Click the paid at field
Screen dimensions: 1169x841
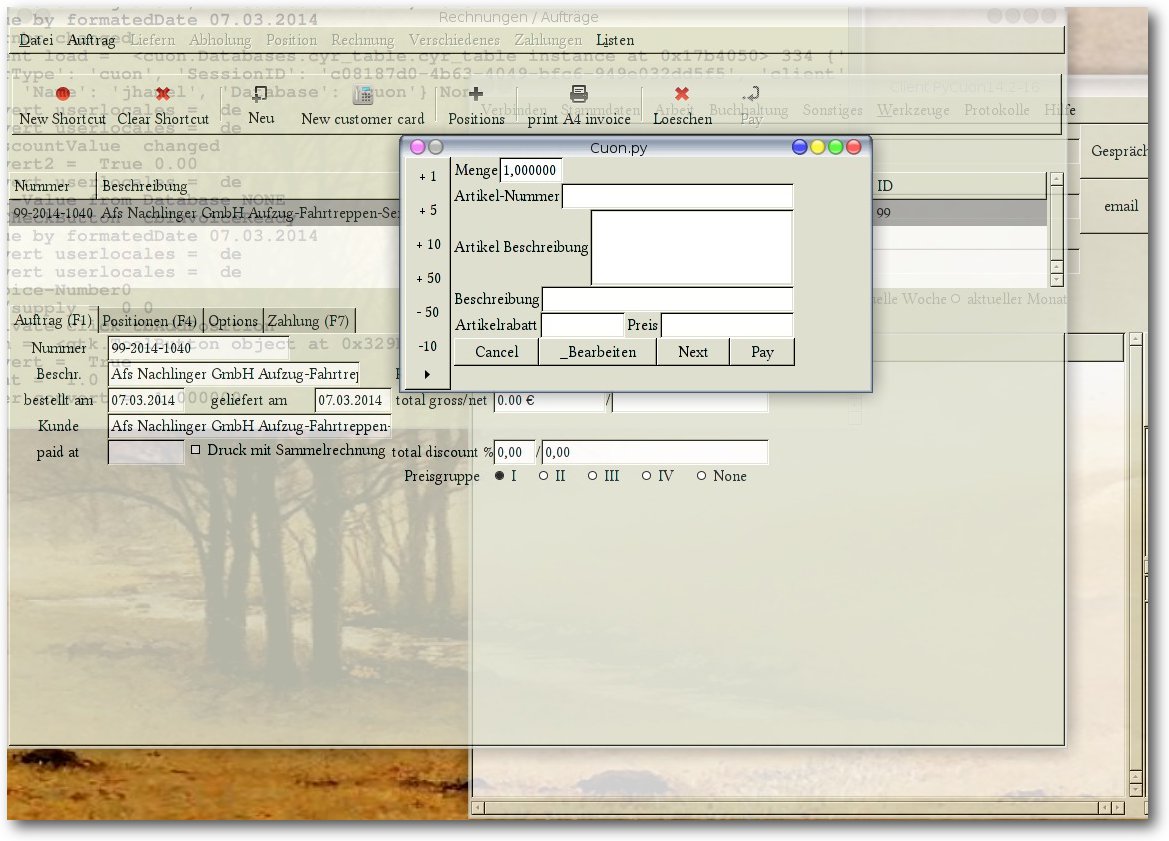click(145, 452)
